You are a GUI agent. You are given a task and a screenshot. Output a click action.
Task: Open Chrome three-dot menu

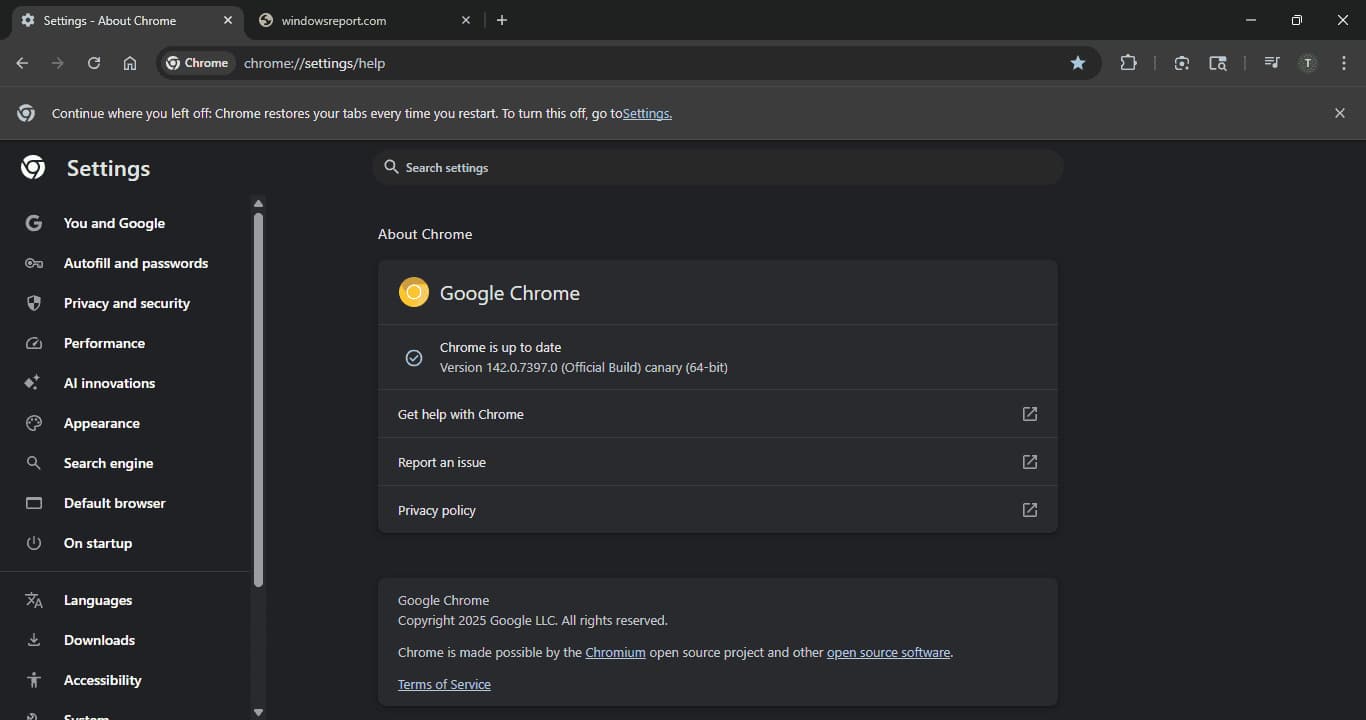(x=1343, y=63)
